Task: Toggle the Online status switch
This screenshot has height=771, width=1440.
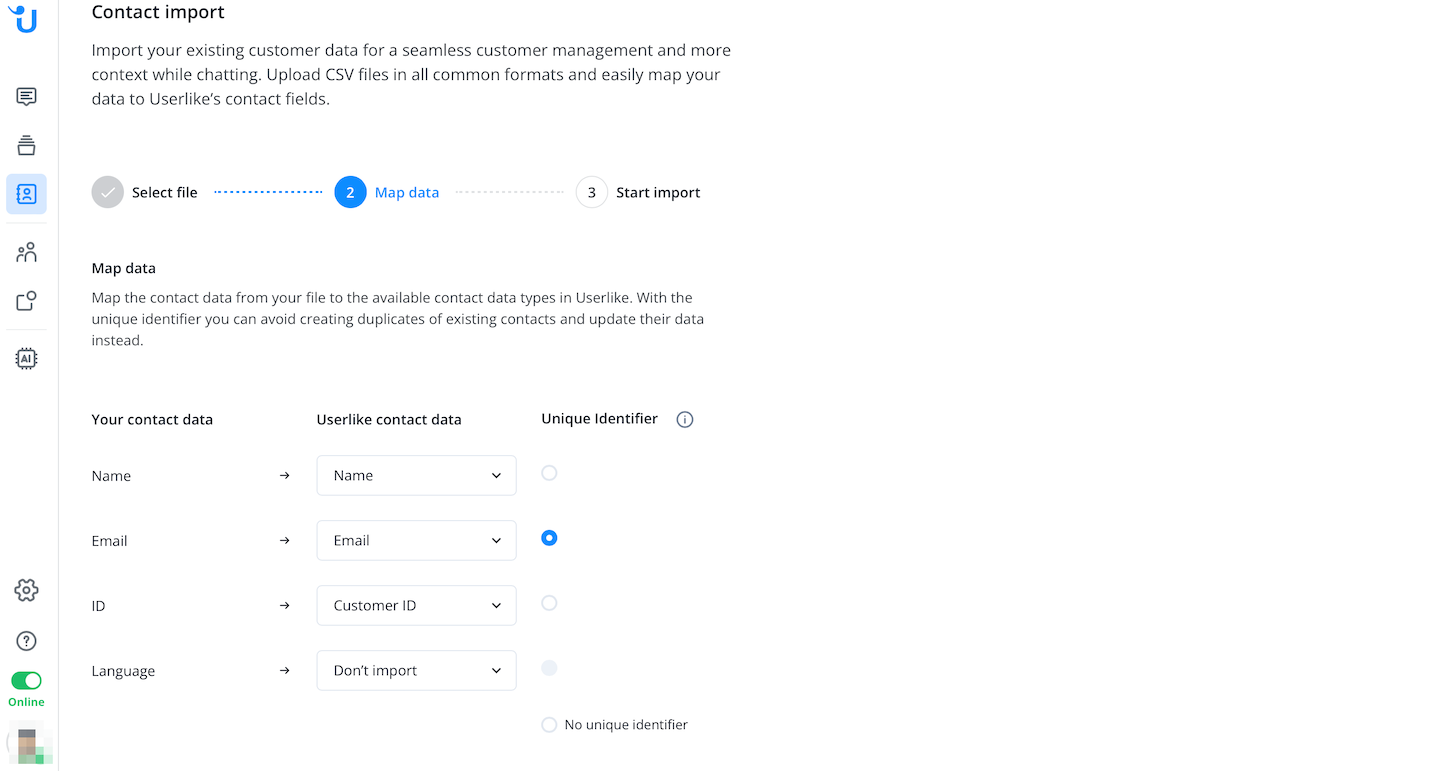Action: pos(27,681)
